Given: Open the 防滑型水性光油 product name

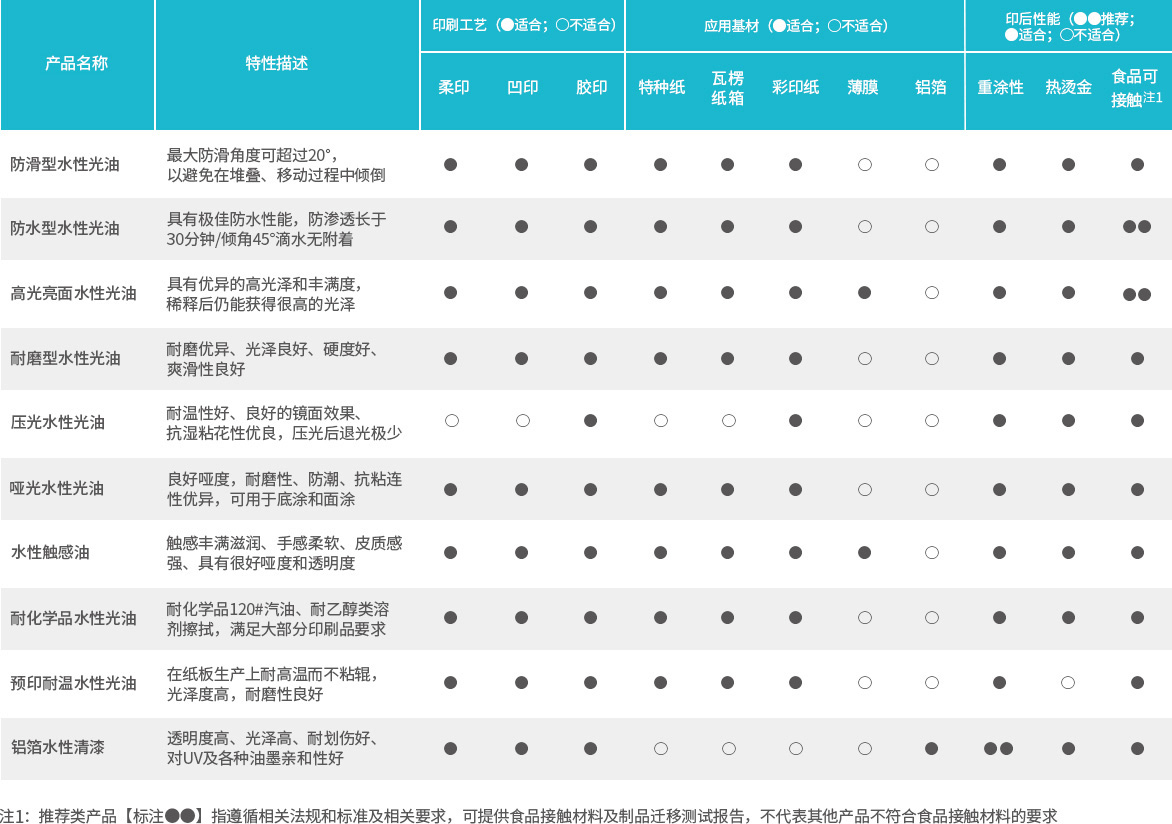Looking at the screenshot, I should 65,164.
